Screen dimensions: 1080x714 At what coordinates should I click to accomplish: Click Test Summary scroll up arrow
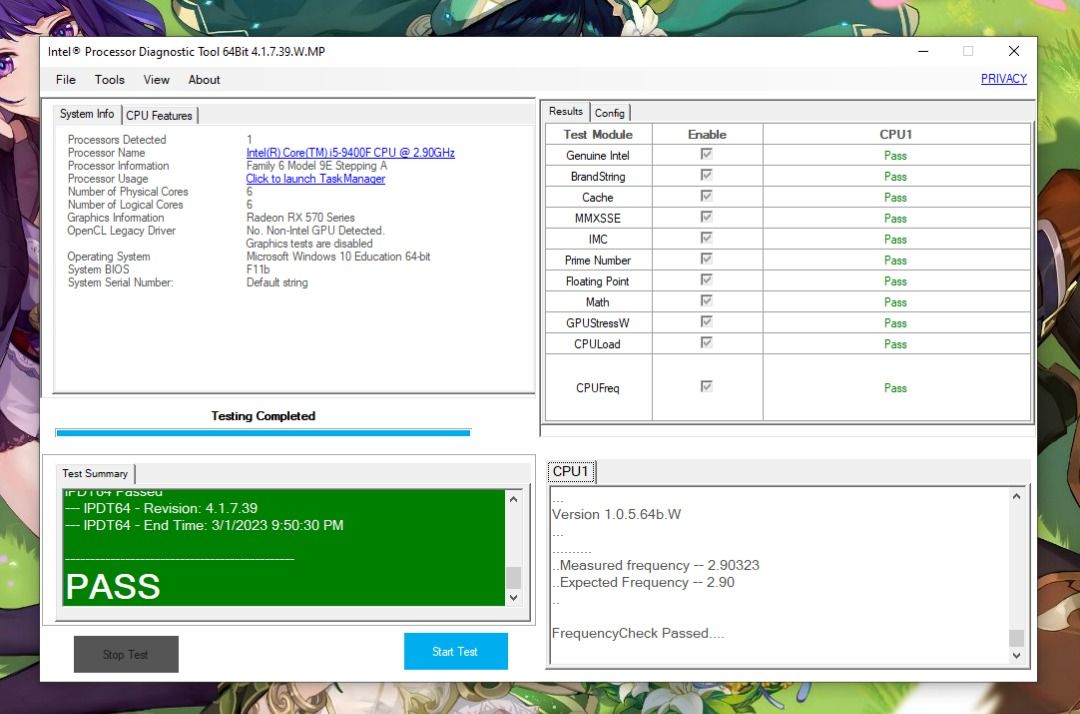(513, 498)
